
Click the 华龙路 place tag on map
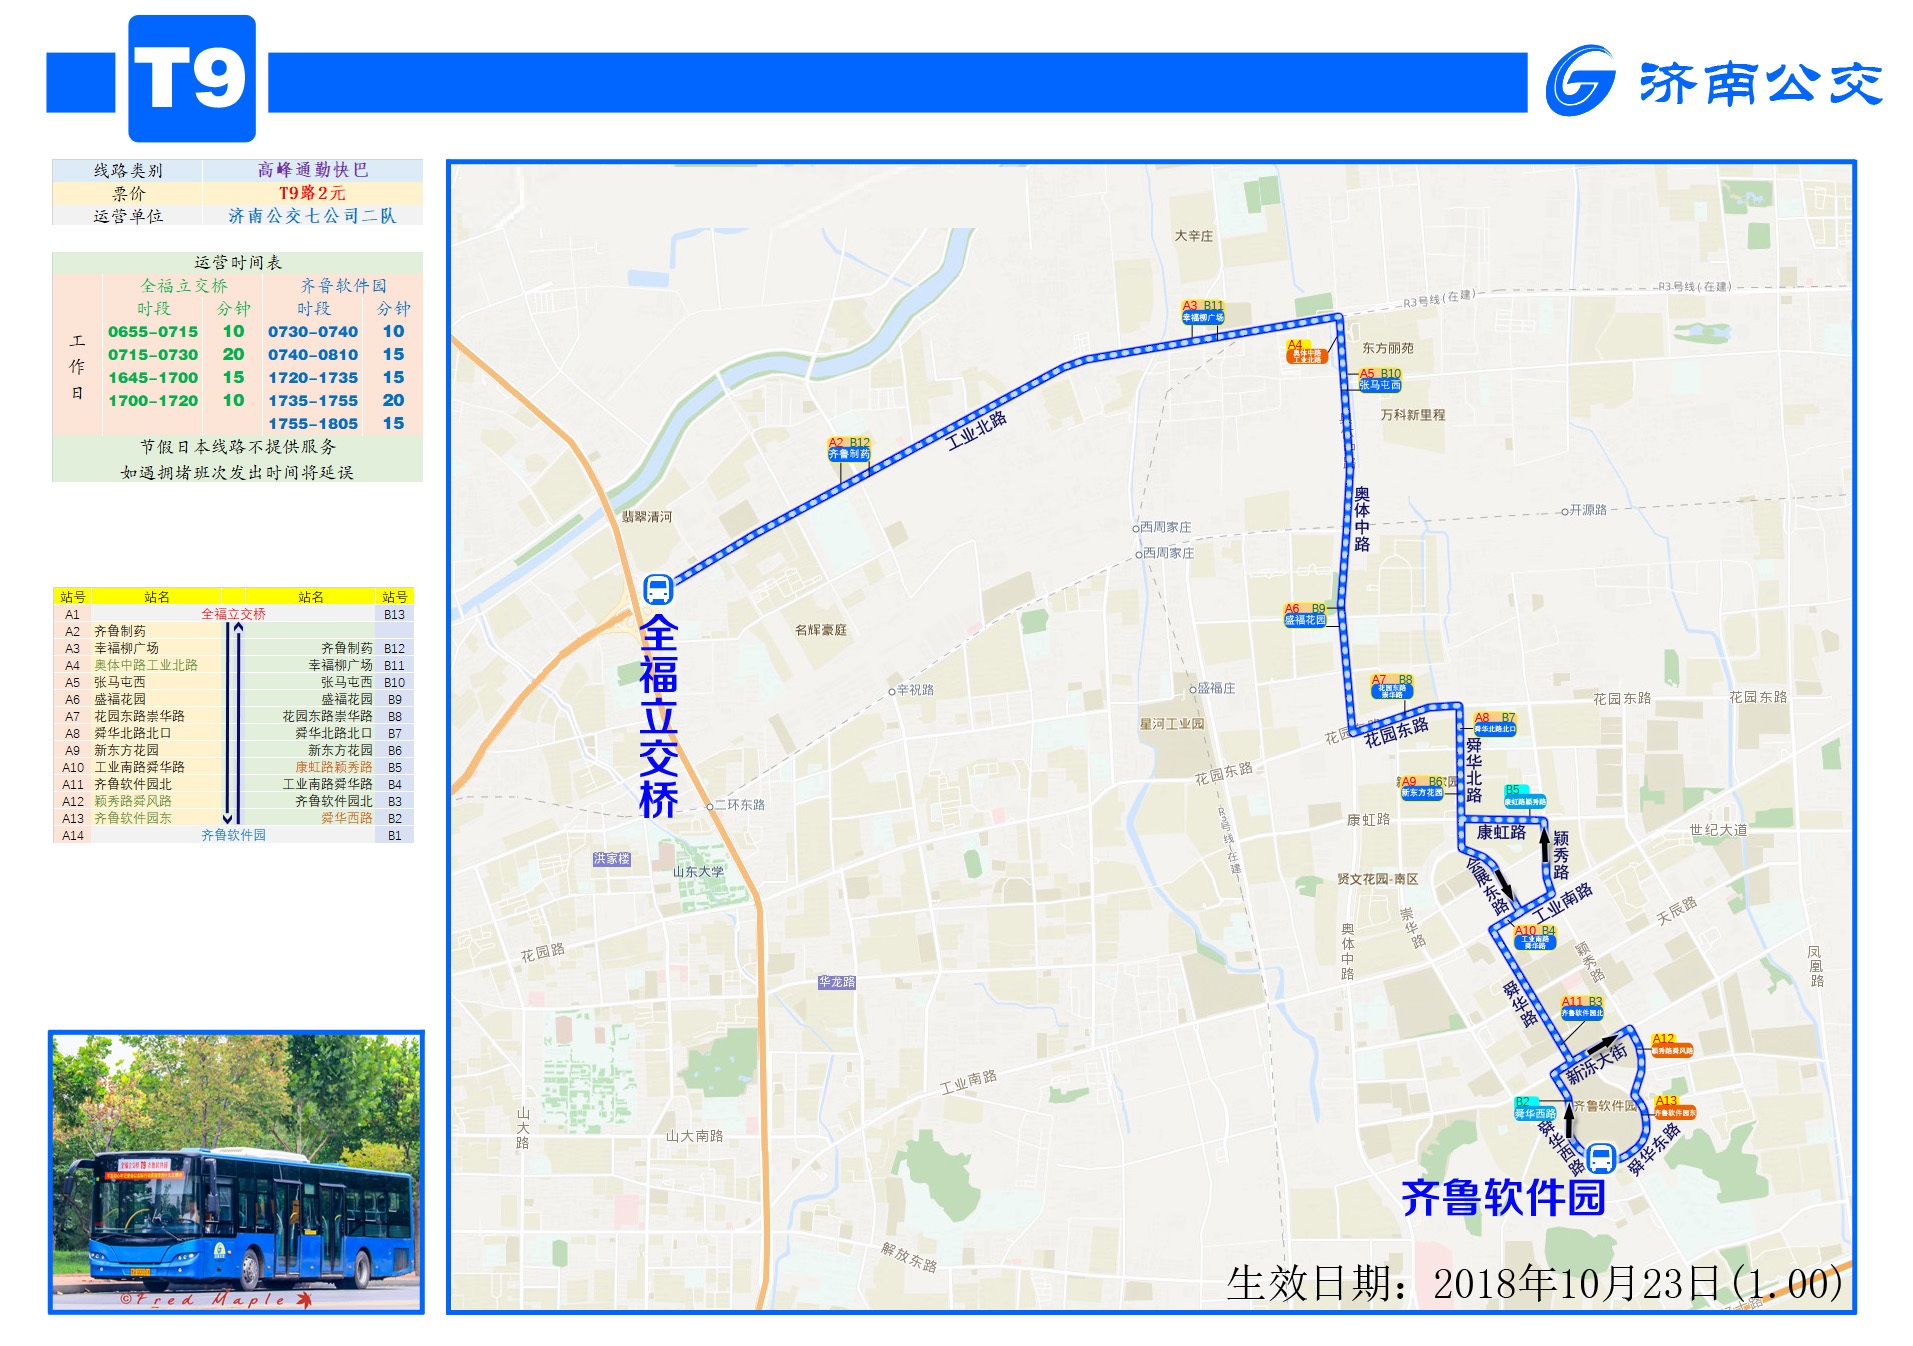[837, 982]
